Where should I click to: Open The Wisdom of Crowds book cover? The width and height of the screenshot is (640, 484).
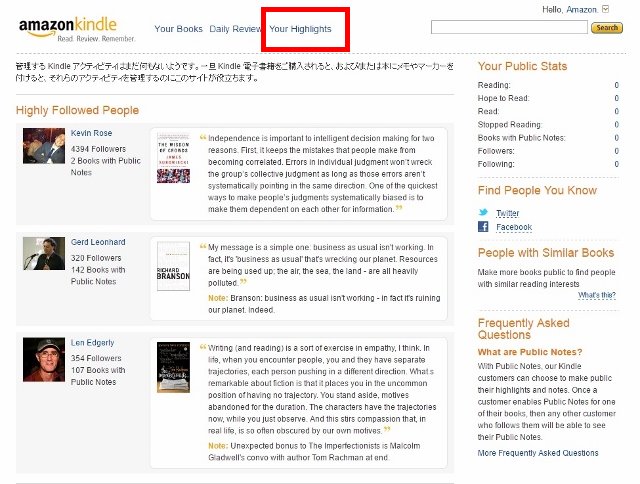pos(173,158)
